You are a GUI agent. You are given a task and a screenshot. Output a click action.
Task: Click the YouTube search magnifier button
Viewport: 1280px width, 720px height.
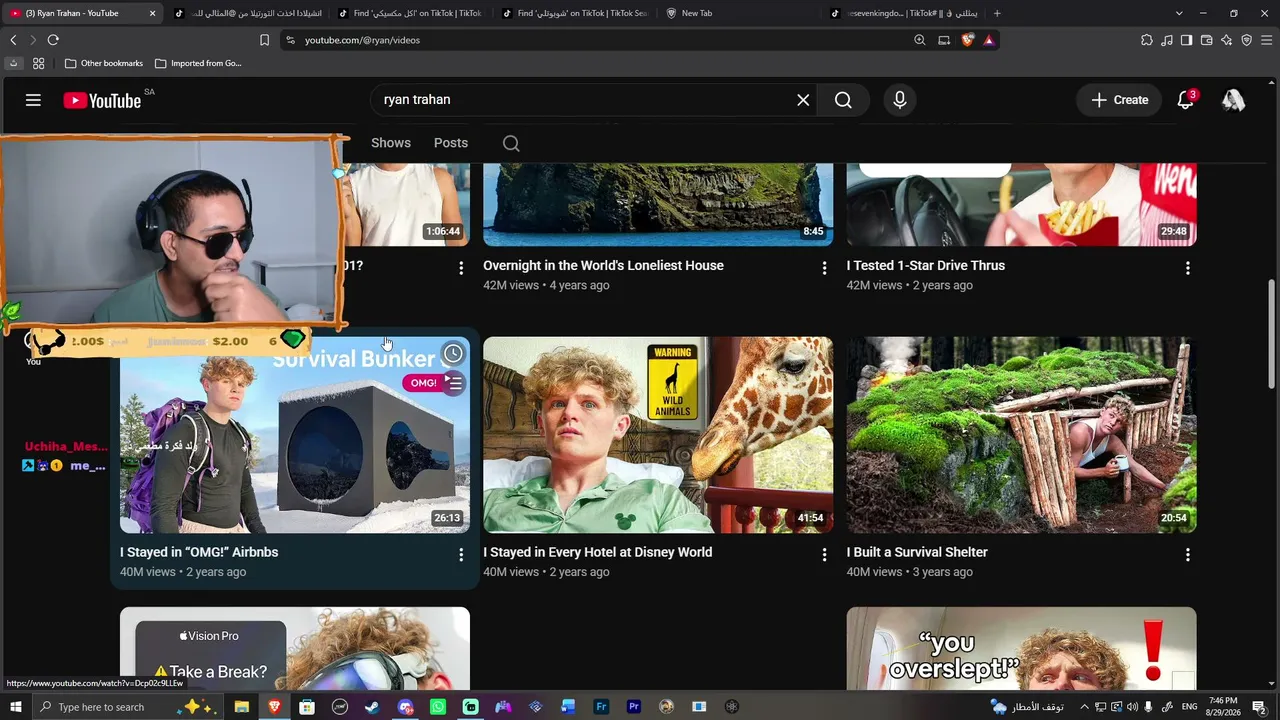(843, 100)
